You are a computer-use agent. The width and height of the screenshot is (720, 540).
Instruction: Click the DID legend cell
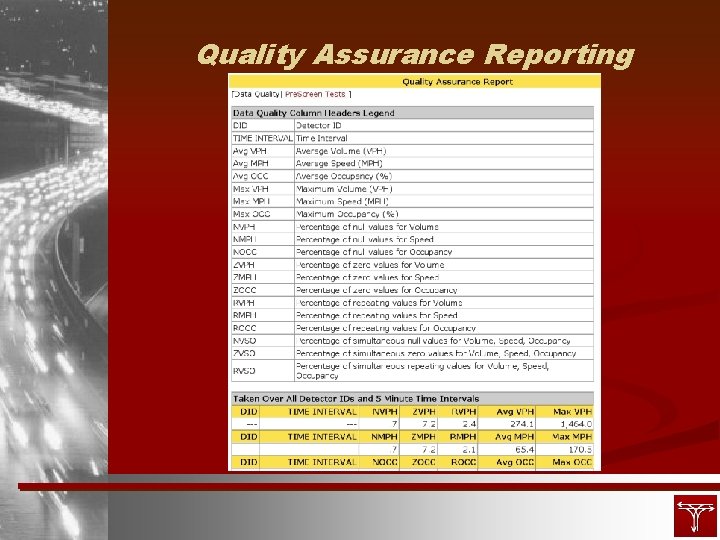tap(263, 125)
